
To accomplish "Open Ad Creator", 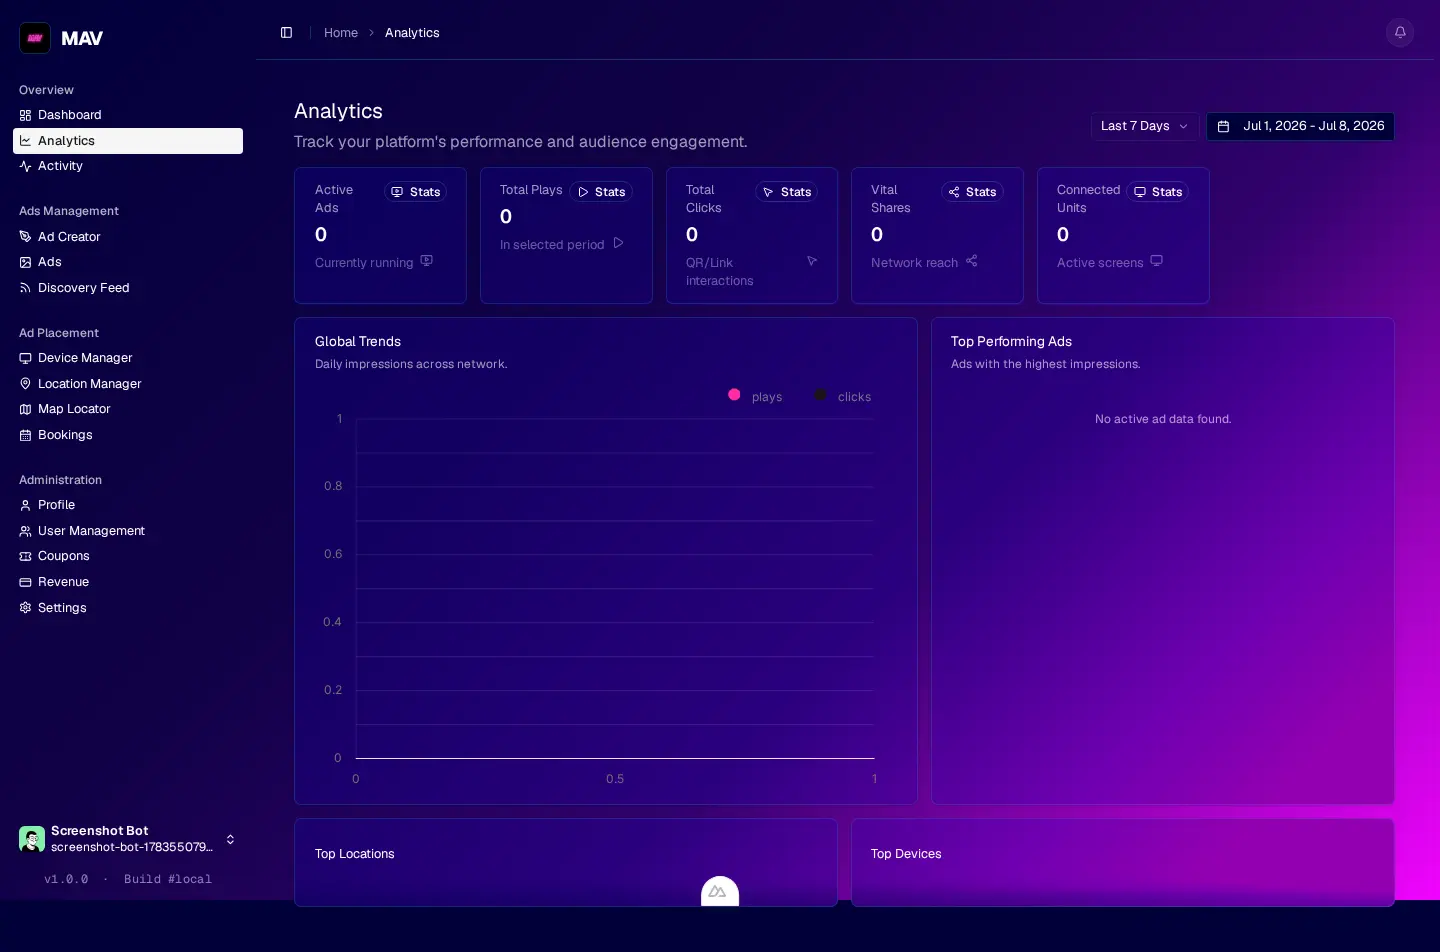I will [x=128, y=237].
